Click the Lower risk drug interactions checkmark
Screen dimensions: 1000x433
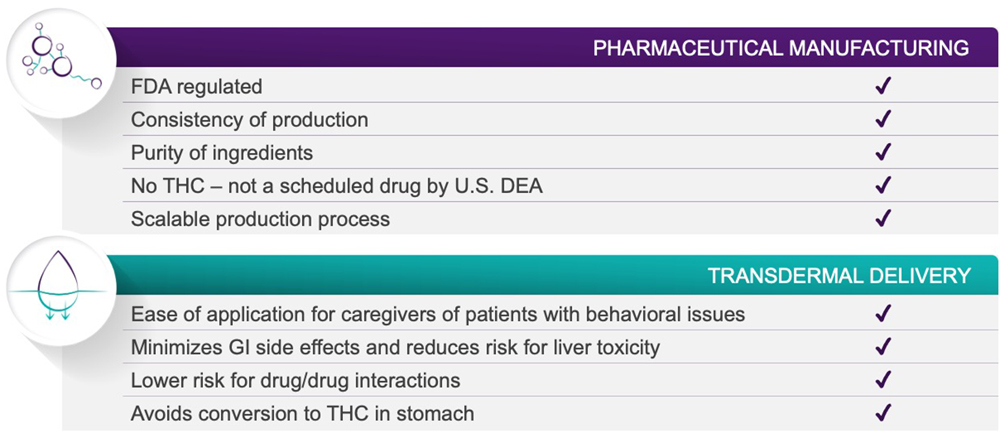[x=883, y=380]
